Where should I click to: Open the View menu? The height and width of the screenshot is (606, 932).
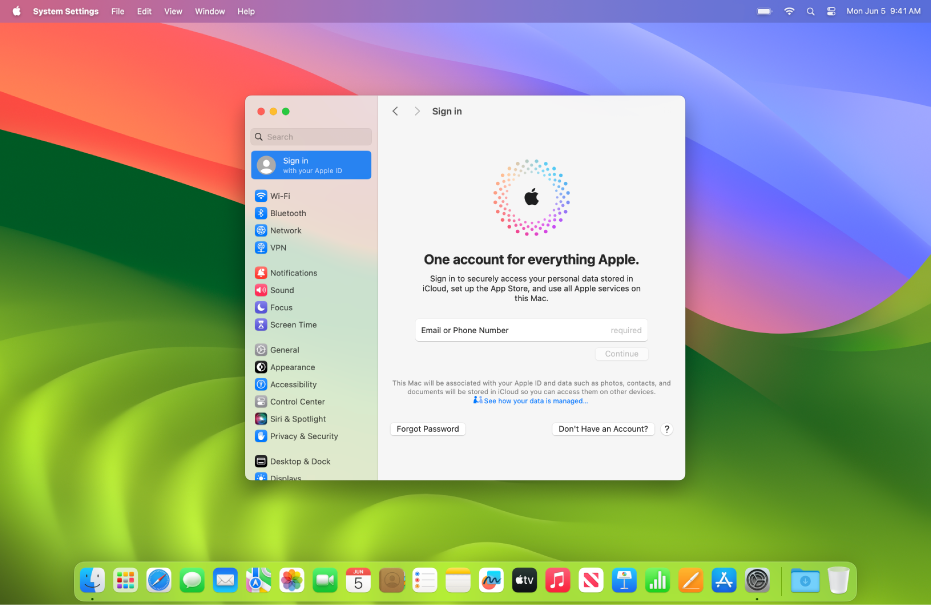point(173,11)
